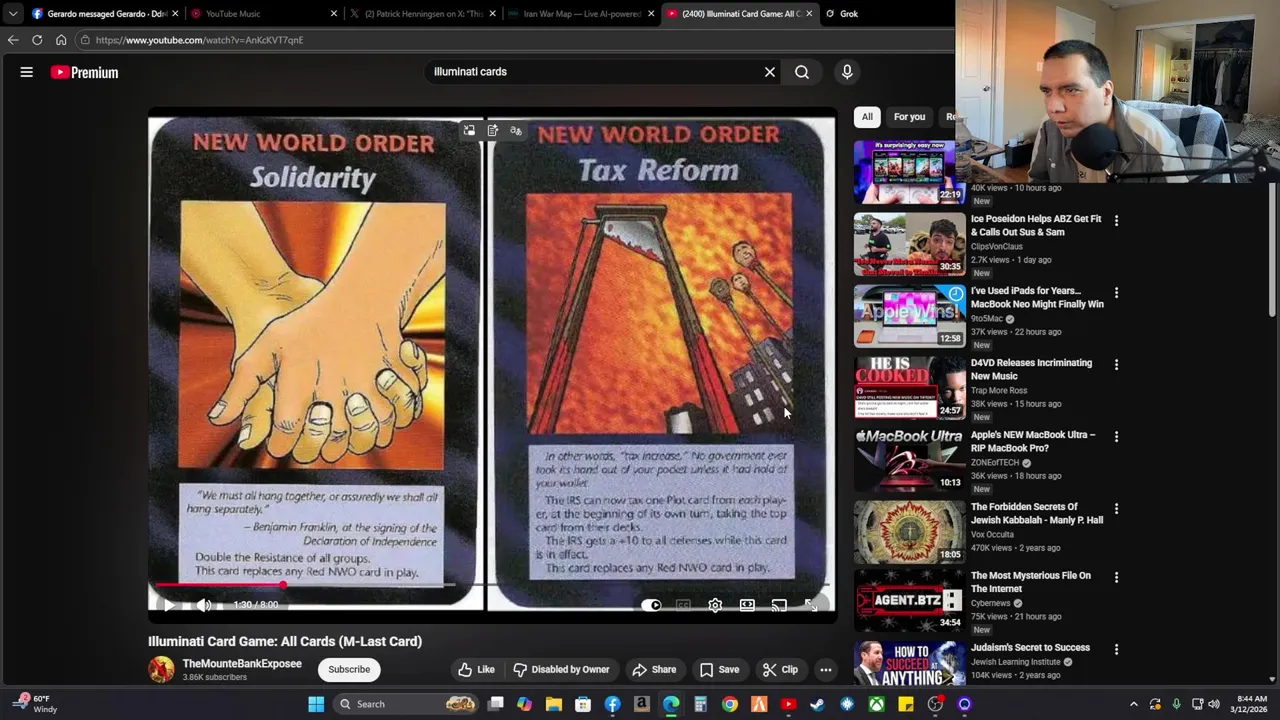The image size is (1280, 720).
Task: Enter full screen mode
Action: [x=811, y=605]
